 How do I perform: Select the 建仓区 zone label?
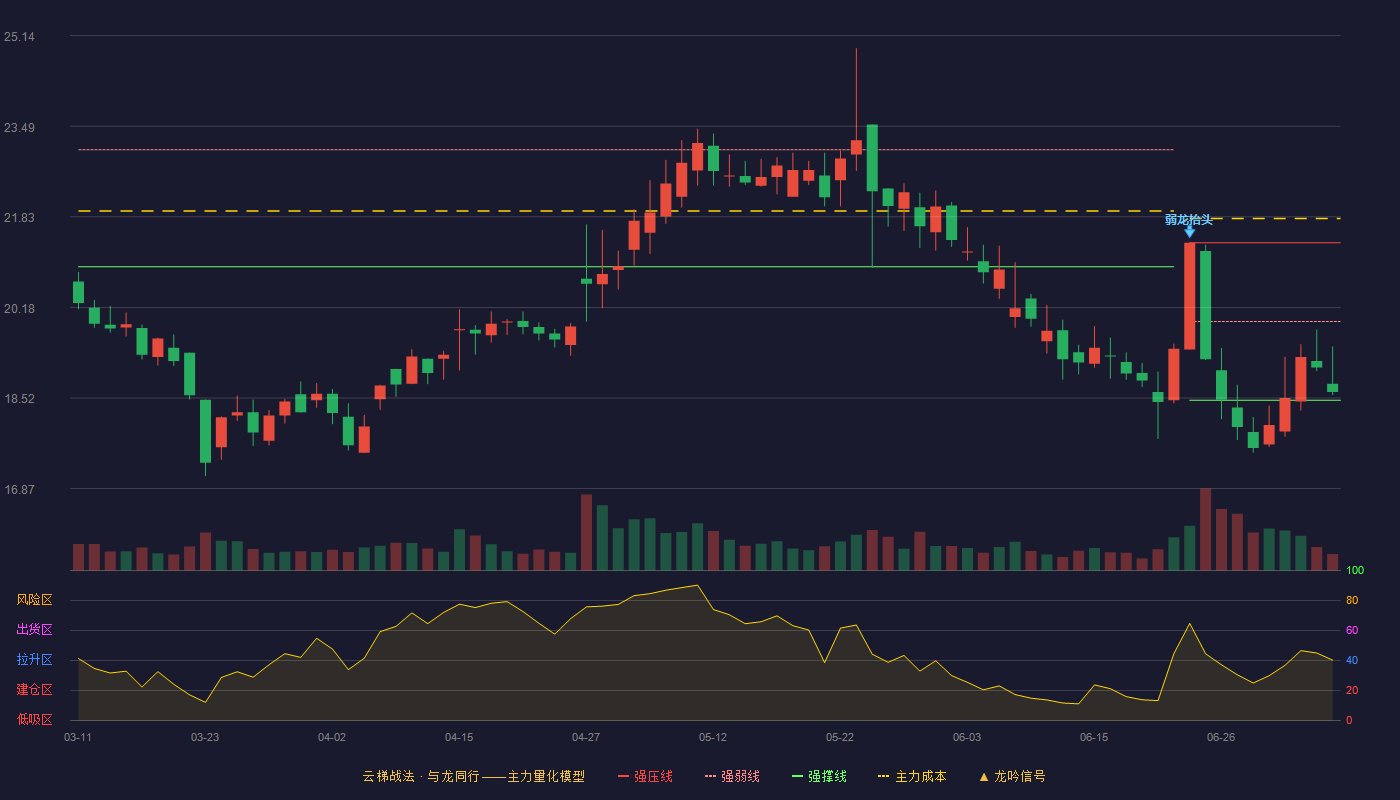click(34, 690)
